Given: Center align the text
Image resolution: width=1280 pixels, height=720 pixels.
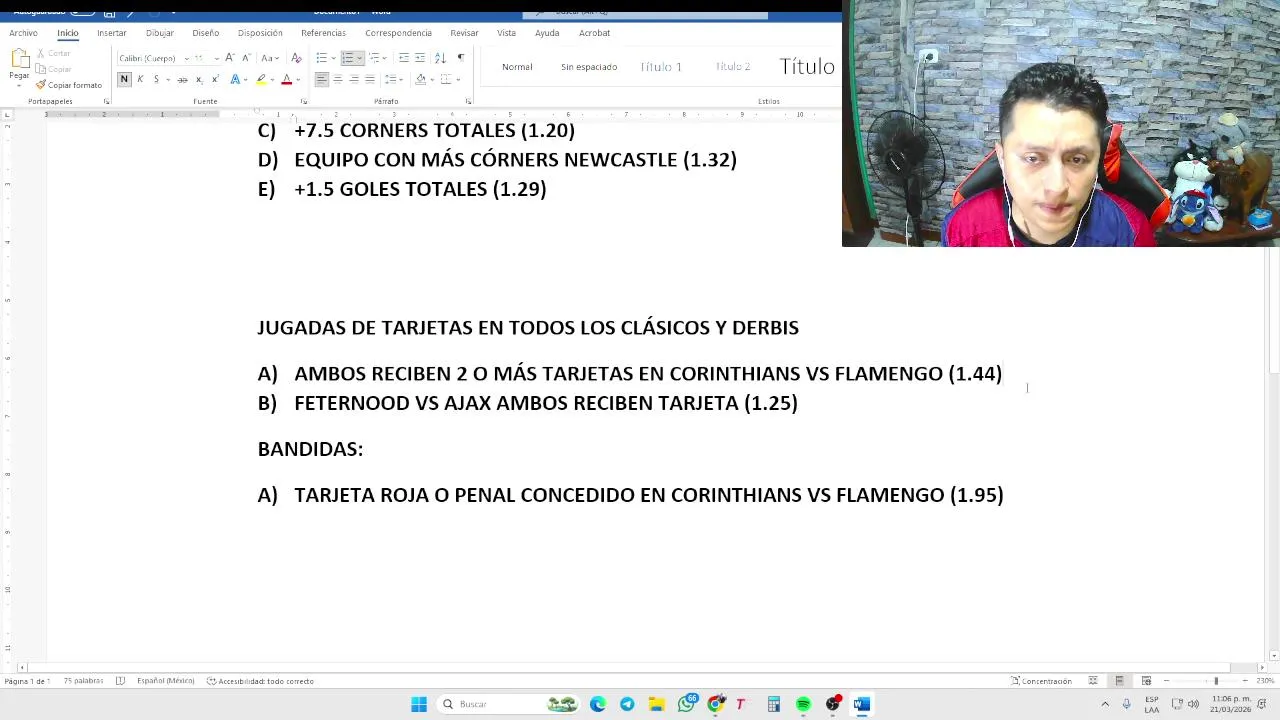Looking at the screenshot, I should point(338,79).
